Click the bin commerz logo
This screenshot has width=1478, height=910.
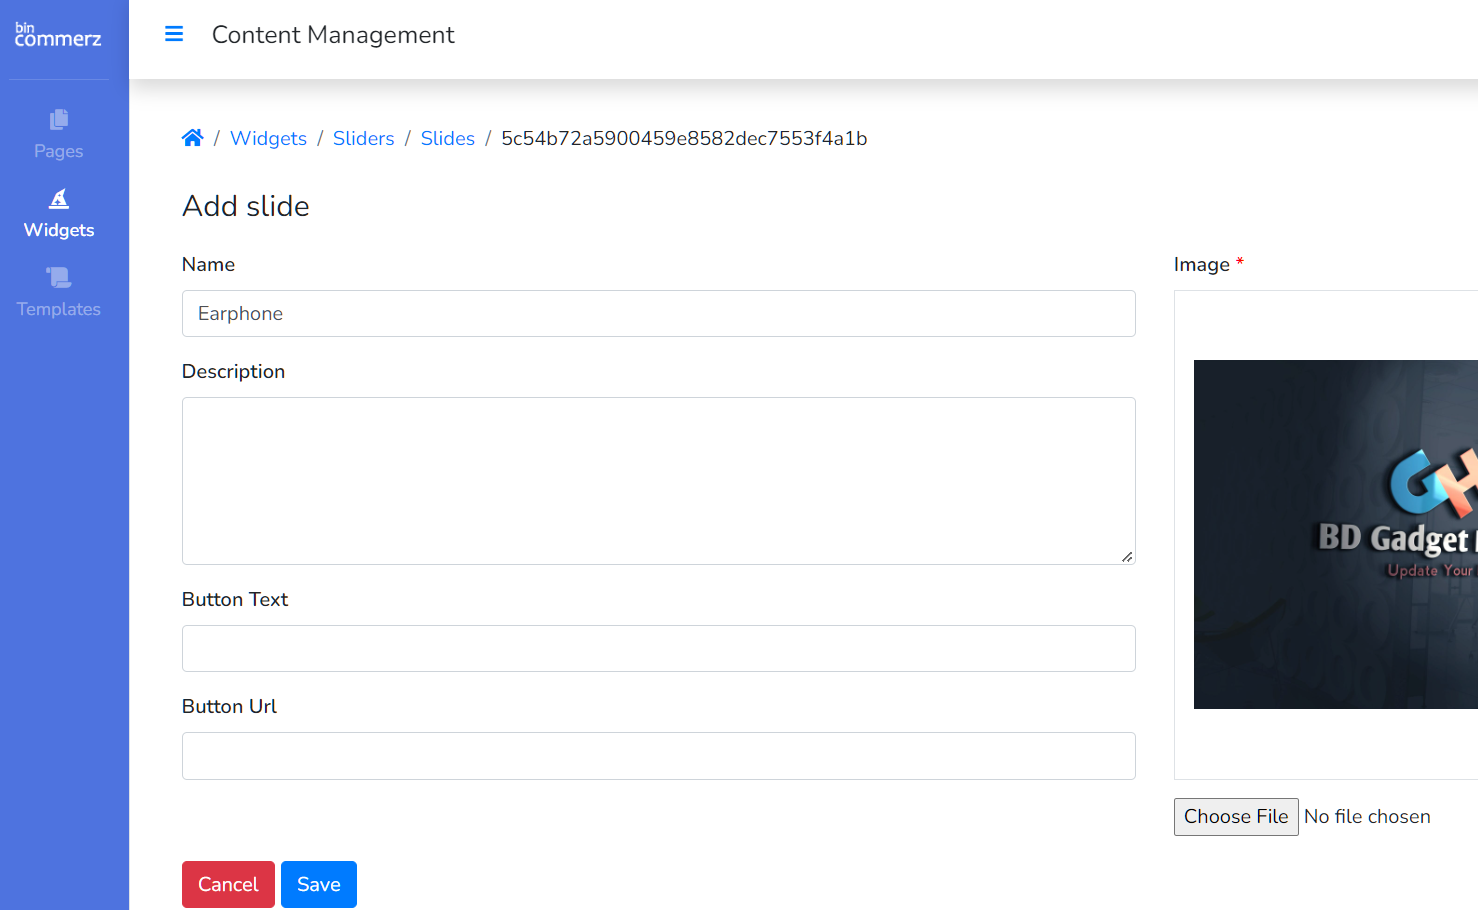click(x=58, y=35)
